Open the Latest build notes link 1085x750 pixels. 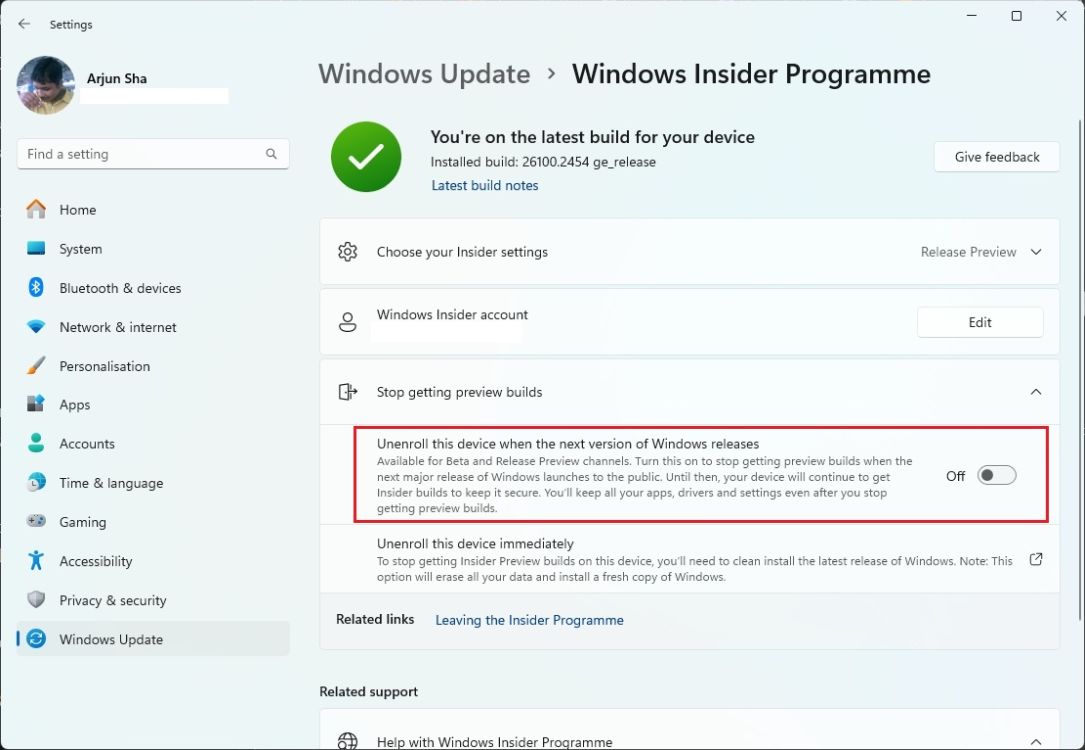coord(484,184)
